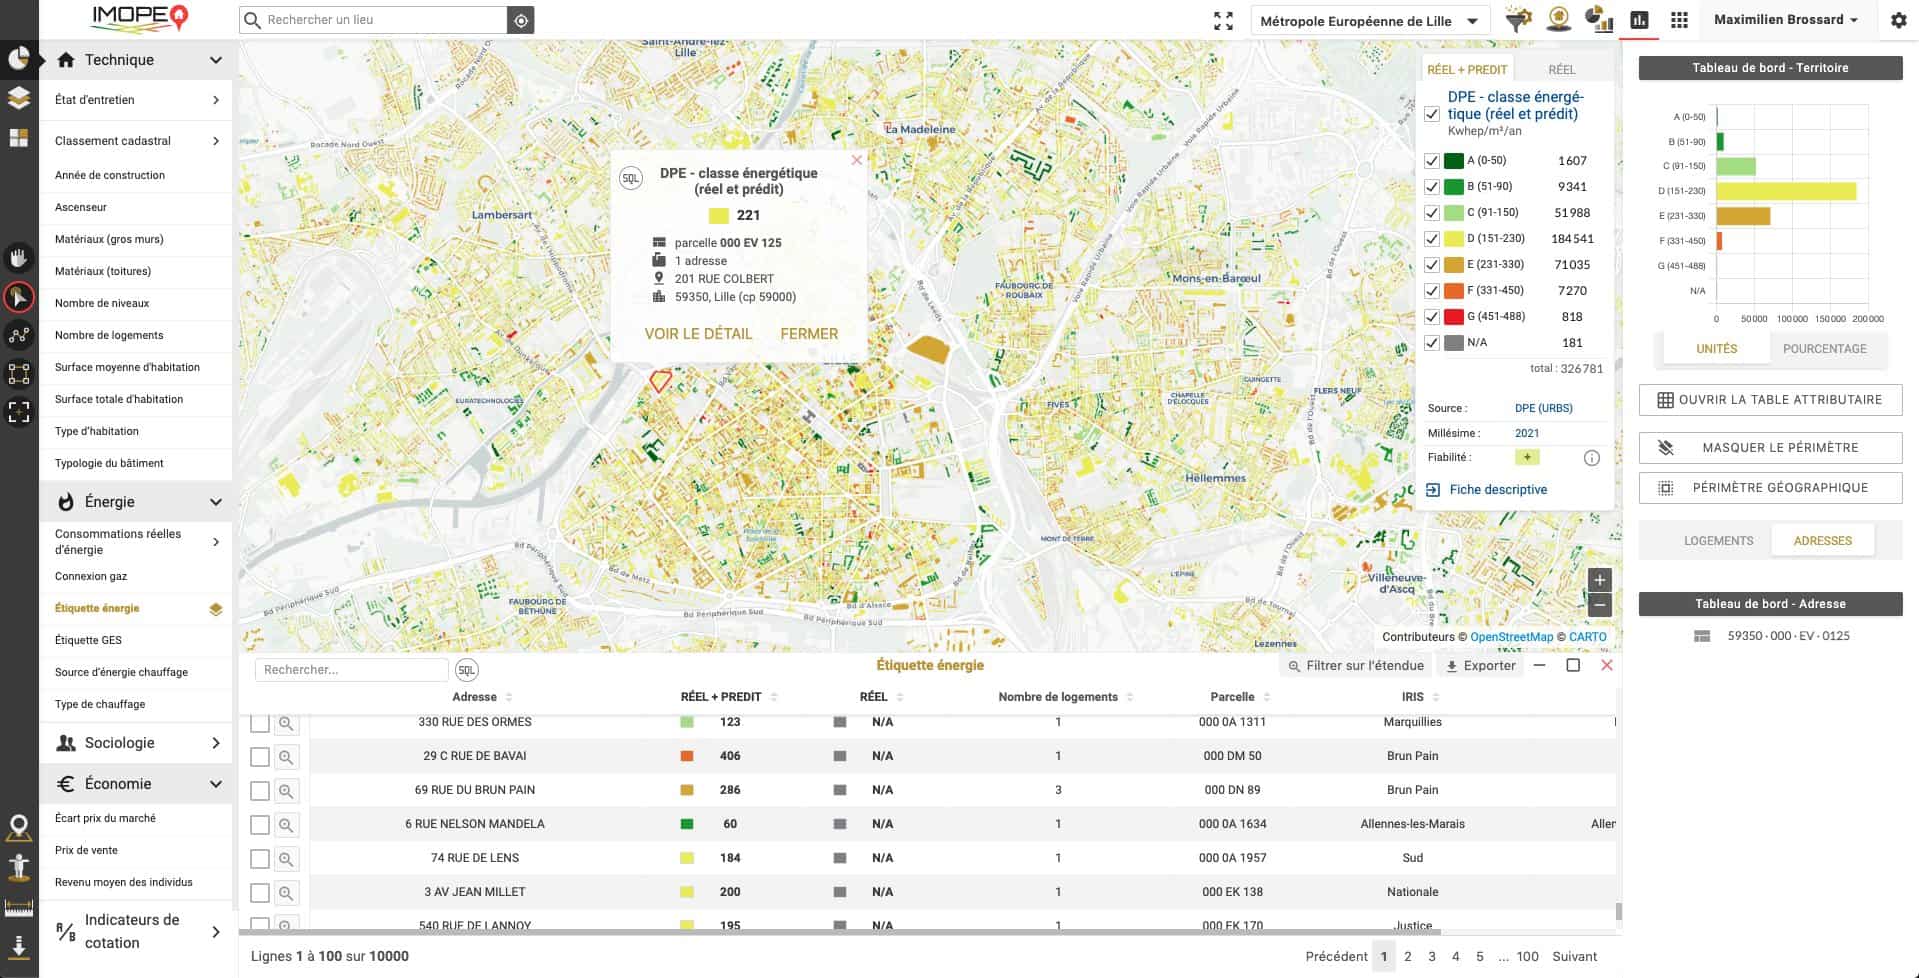Viewport: 1919px width, 978px height.
Task: Activate the street view pegman tool
Action: point(19,866)
